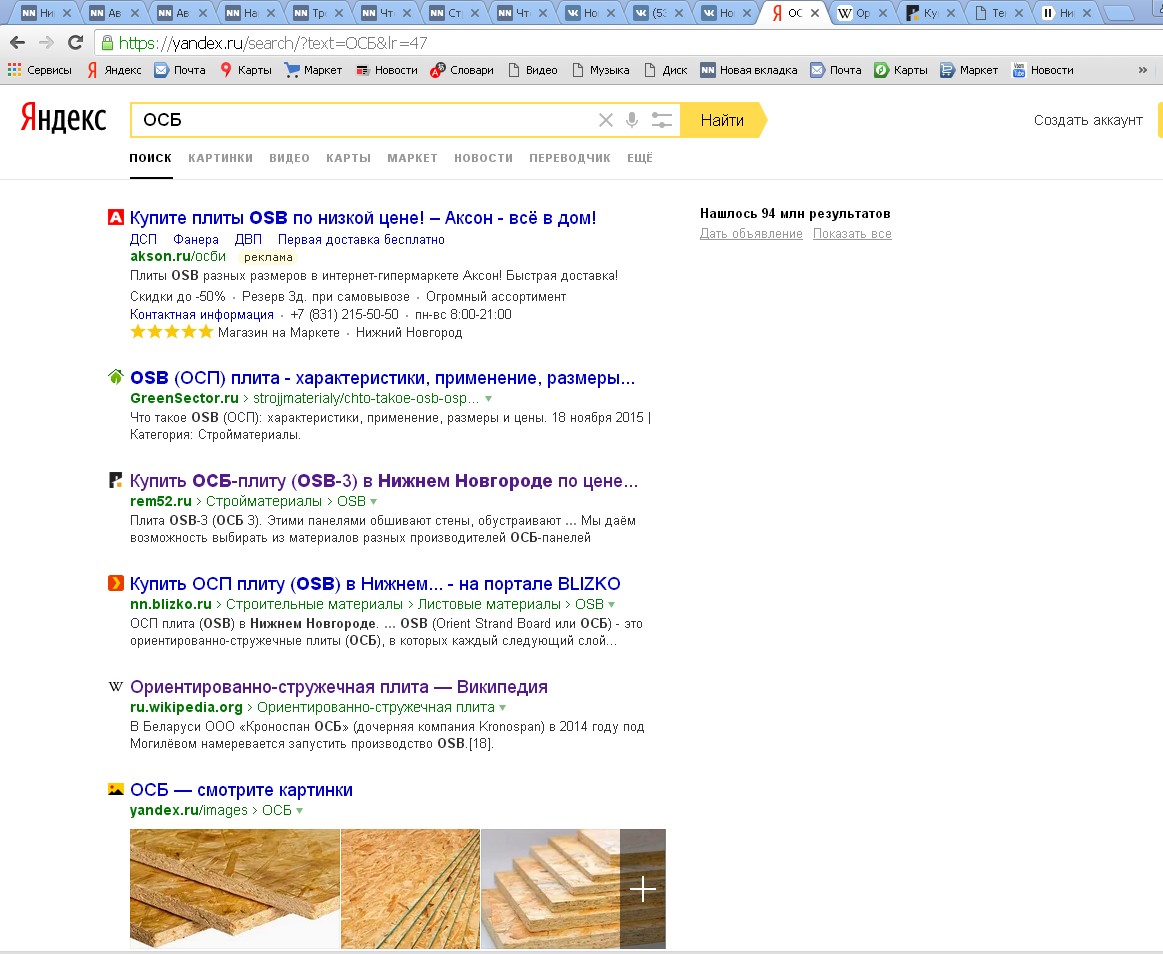Clear the search query with the X

[x=606, y=120]
